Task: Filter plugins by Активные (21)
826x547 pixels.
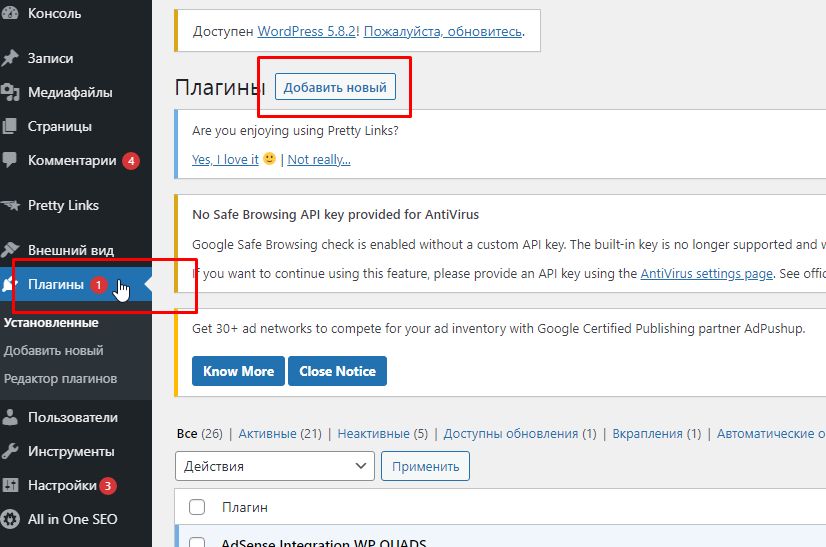Action: click(x=279, y=434)
